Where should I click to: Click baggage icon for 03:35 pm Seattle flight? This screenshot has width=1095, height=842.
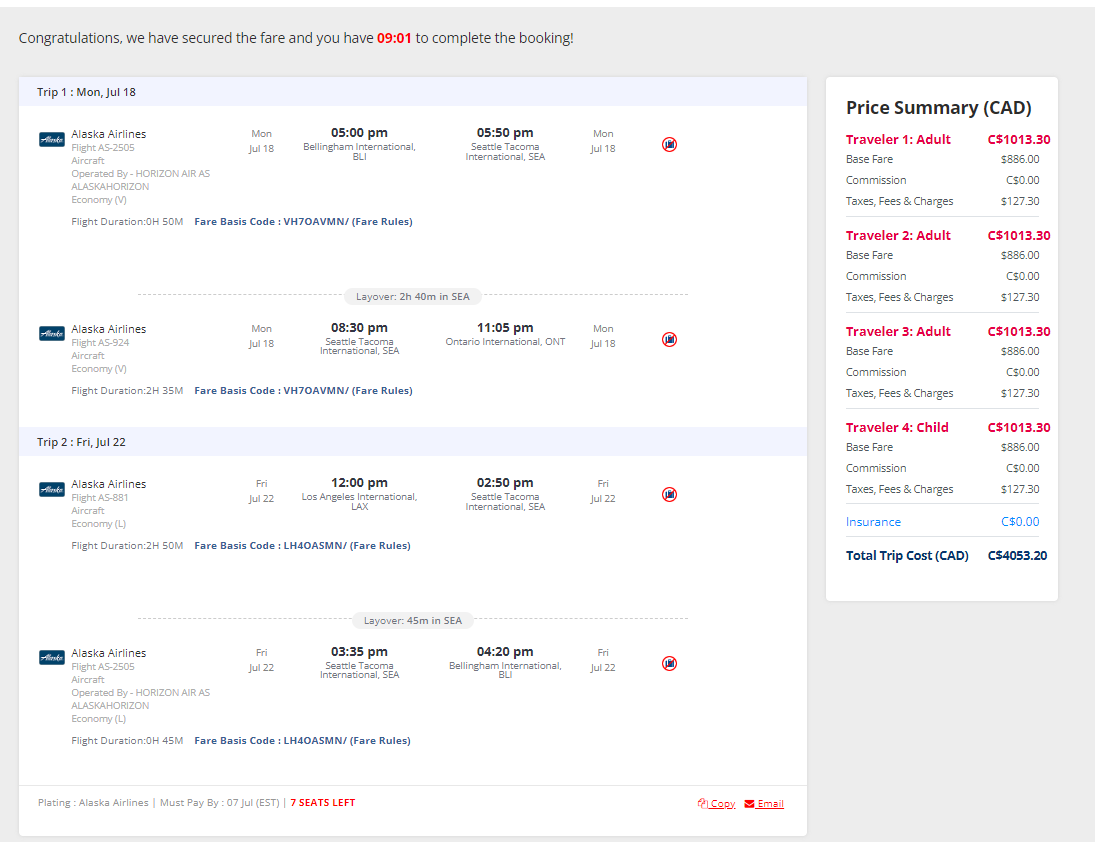[x=670, y=663]
